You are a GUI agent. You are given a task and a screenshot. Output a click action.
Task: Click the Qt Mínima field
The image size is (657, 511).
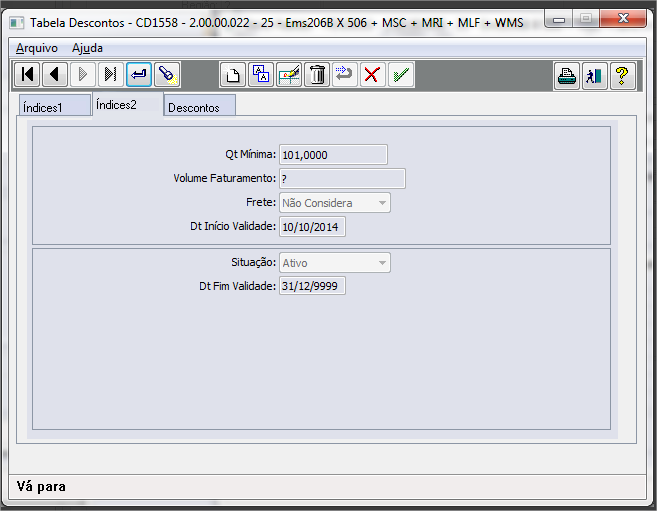(x=333, y=155)
